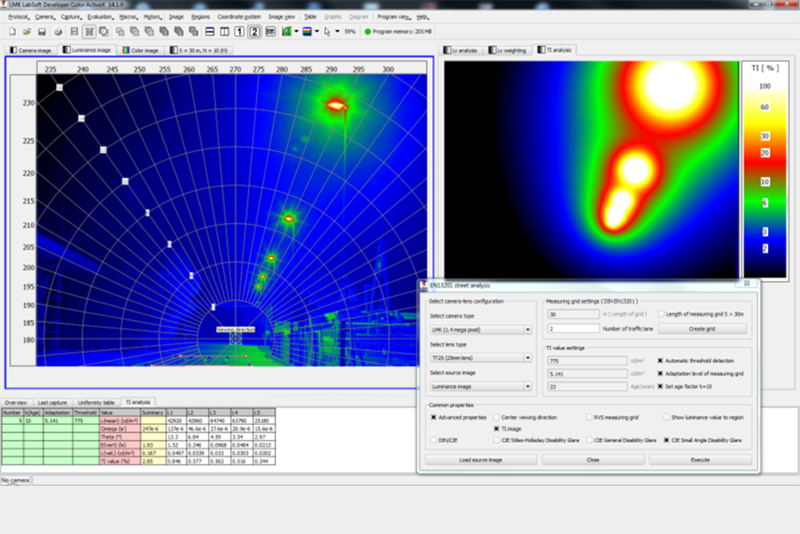Open the Regions menu
800x534 pixels.
pyautogui.click(x=201, y=17)
